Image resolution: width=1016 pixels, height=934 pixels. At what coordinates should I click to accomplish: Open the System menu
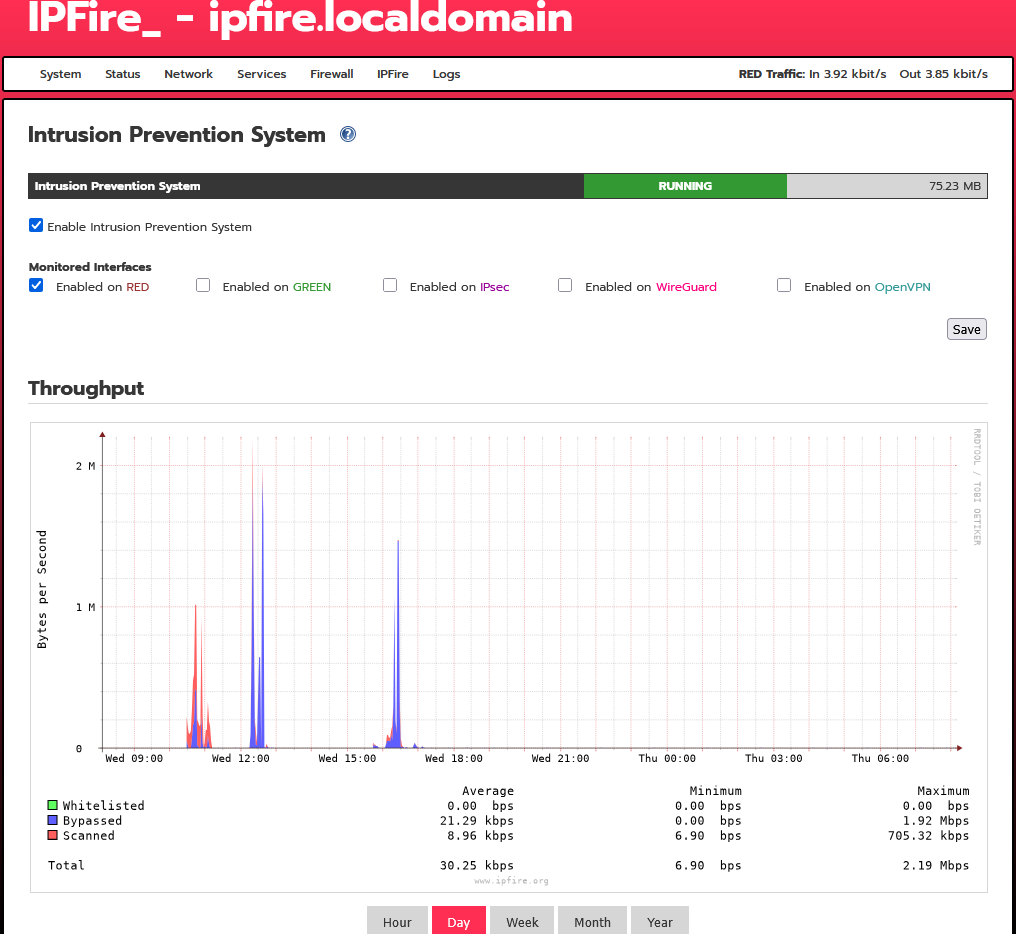click(60, 74)
